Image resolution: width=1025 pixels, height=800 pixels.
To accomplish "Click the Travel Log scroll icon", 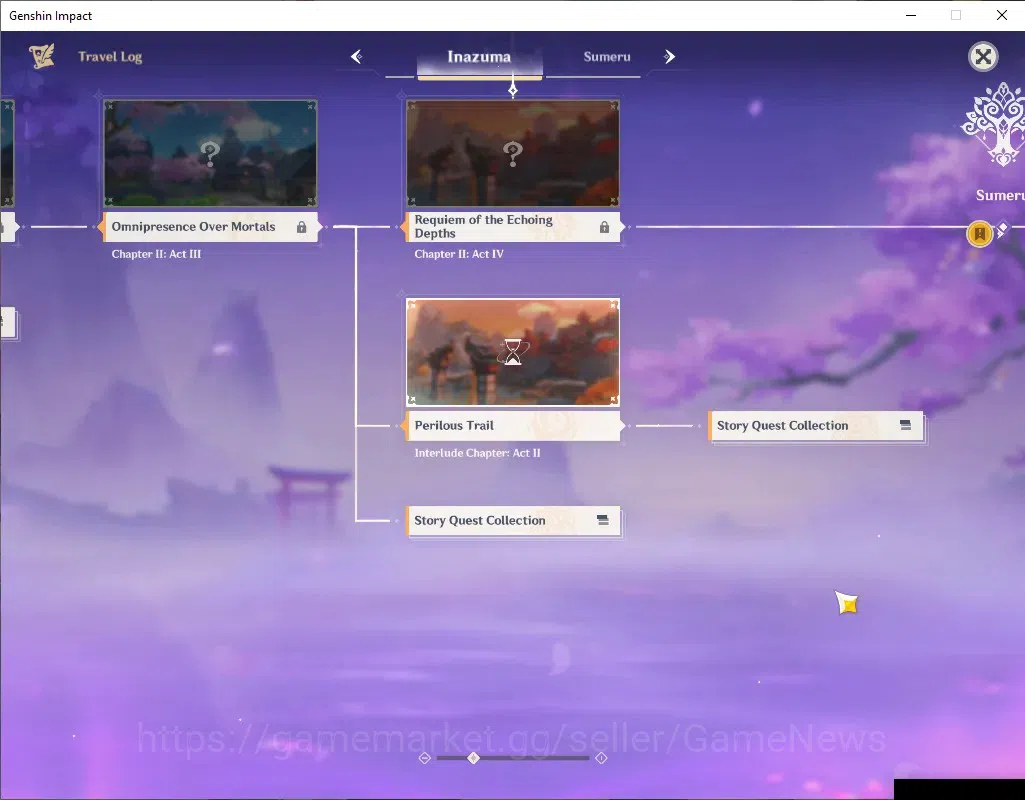I will 42,56.
